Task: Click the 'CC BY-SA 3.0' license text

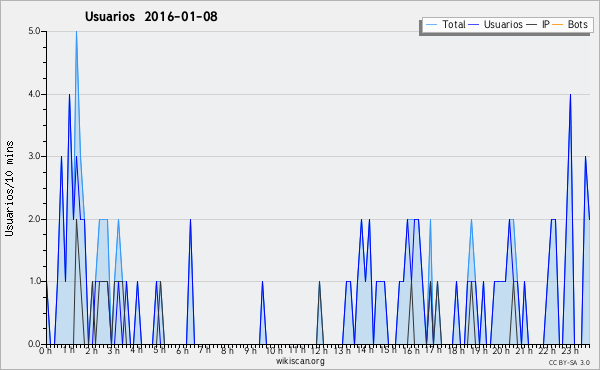Action: click(x=569, y=362)
